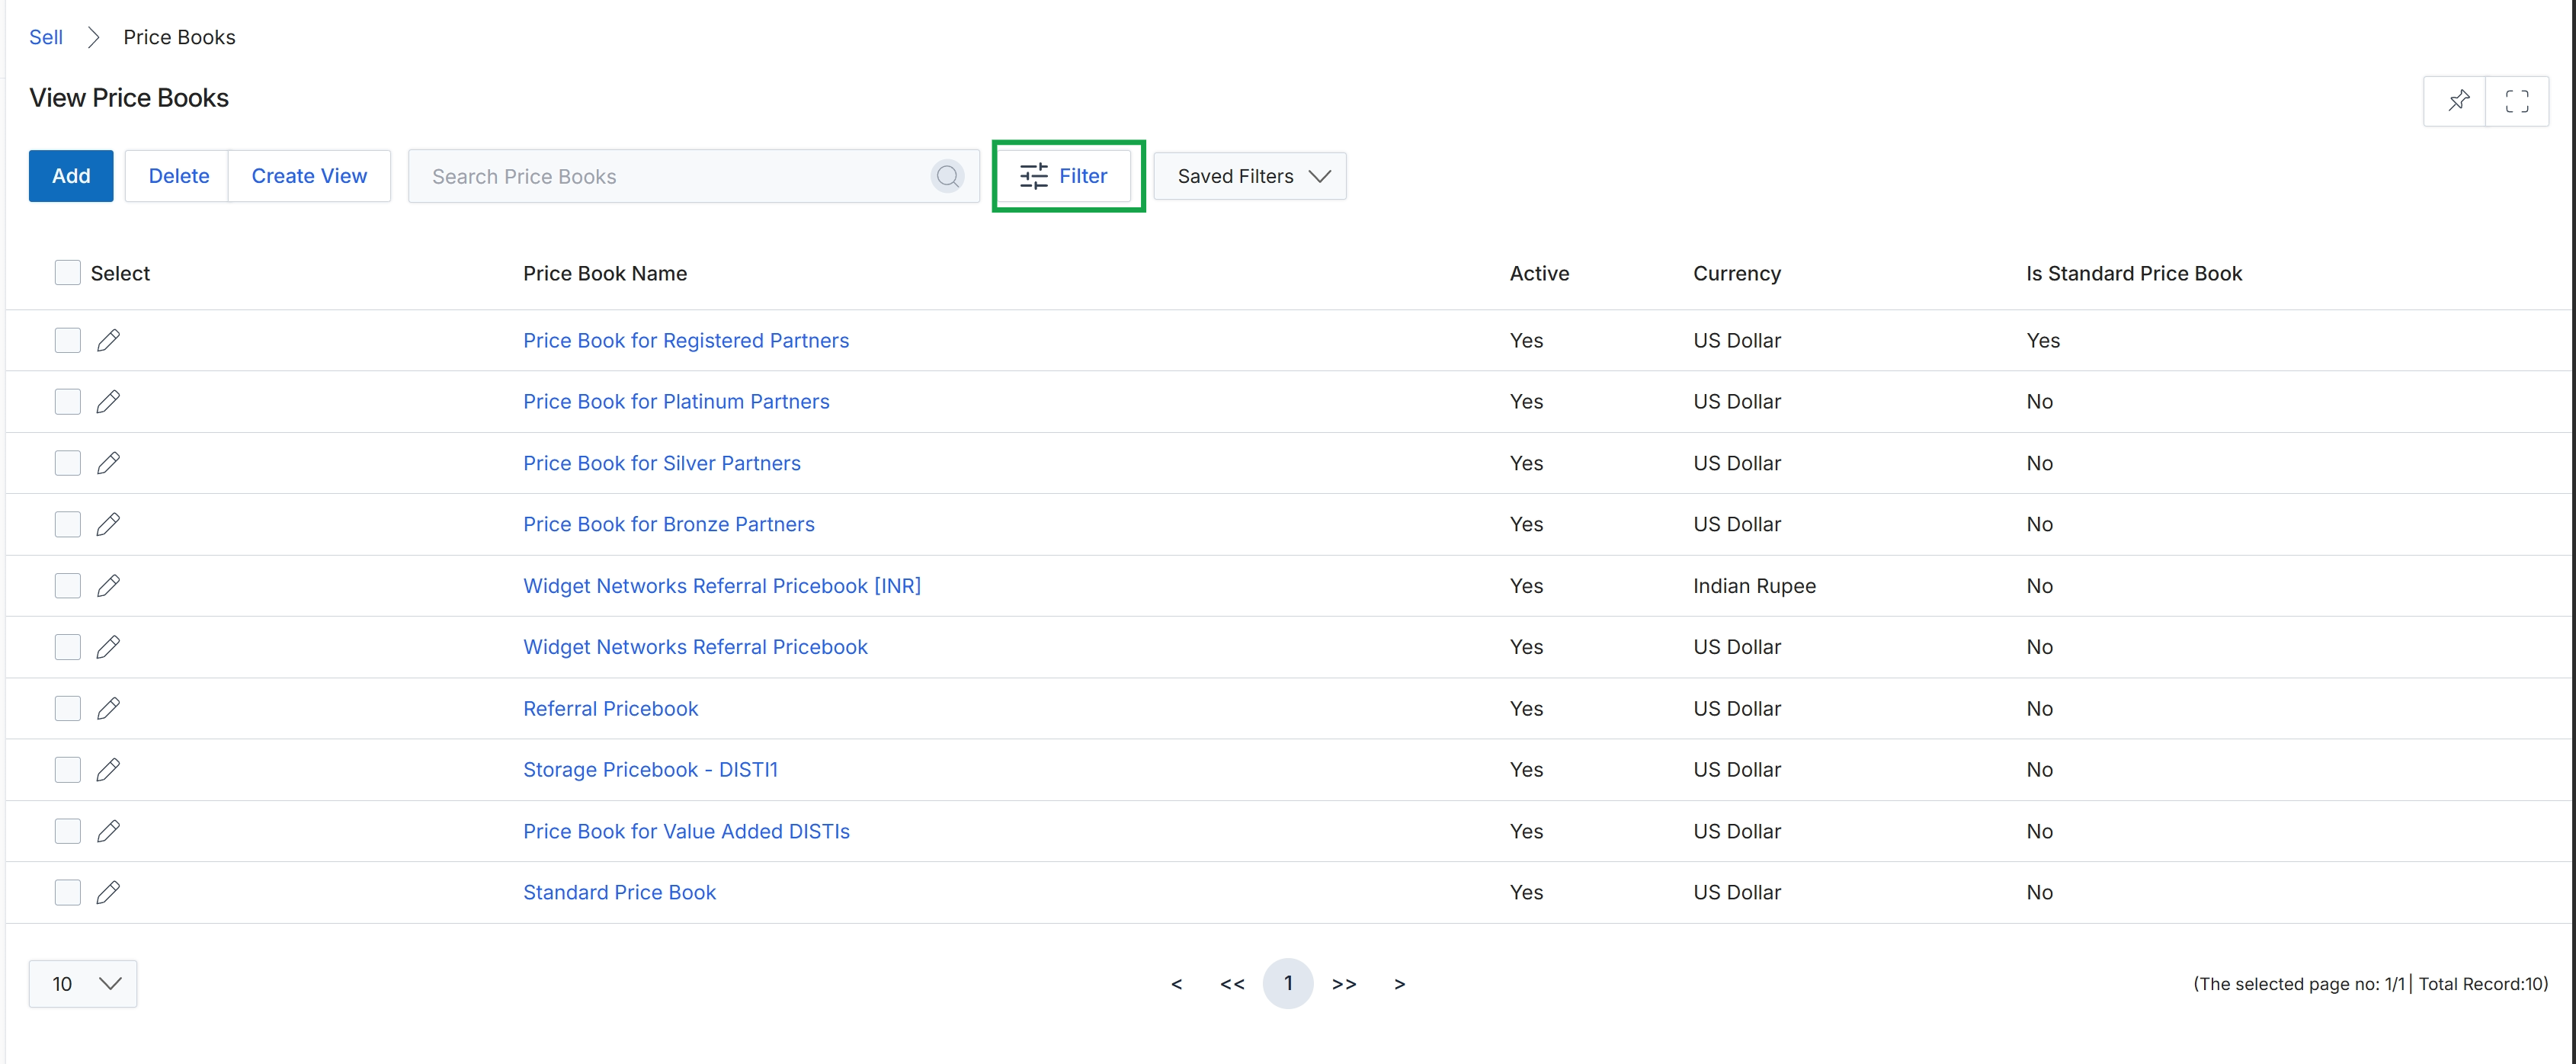Open Widget Networks Referral Pricebook with no INR suffix

[695, 647]
